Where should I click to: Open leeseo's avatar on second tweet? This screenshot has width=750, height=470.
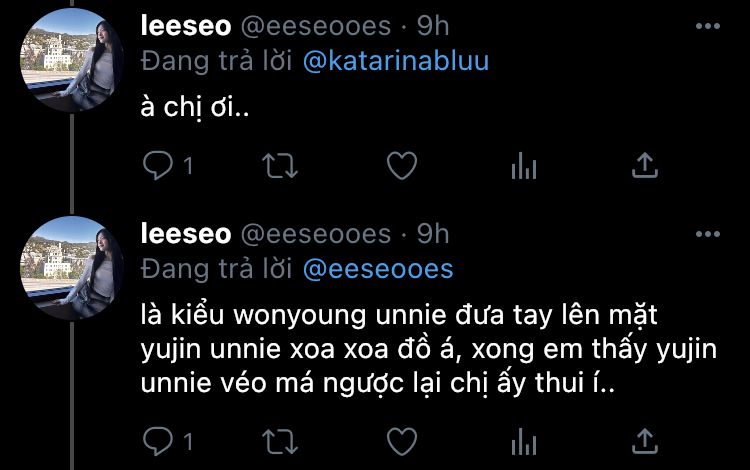tap(72, 268)
